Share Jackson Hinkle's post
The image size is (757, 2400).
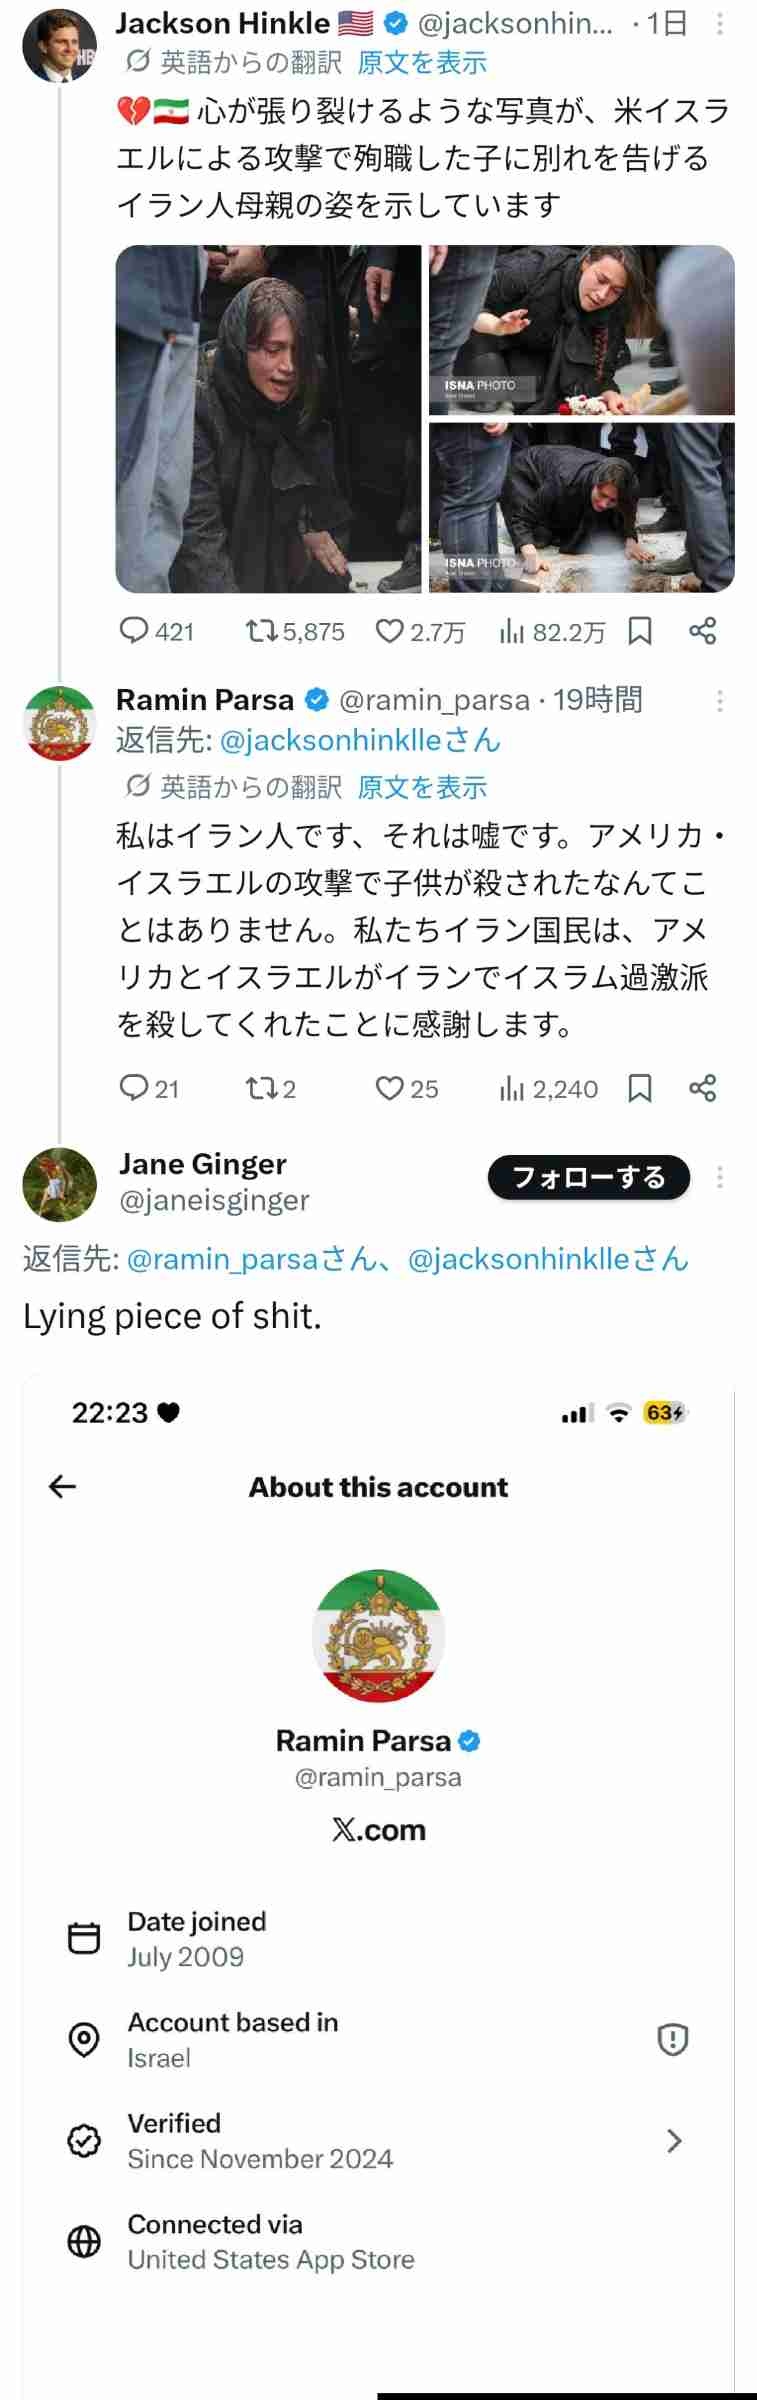[703, 631]
